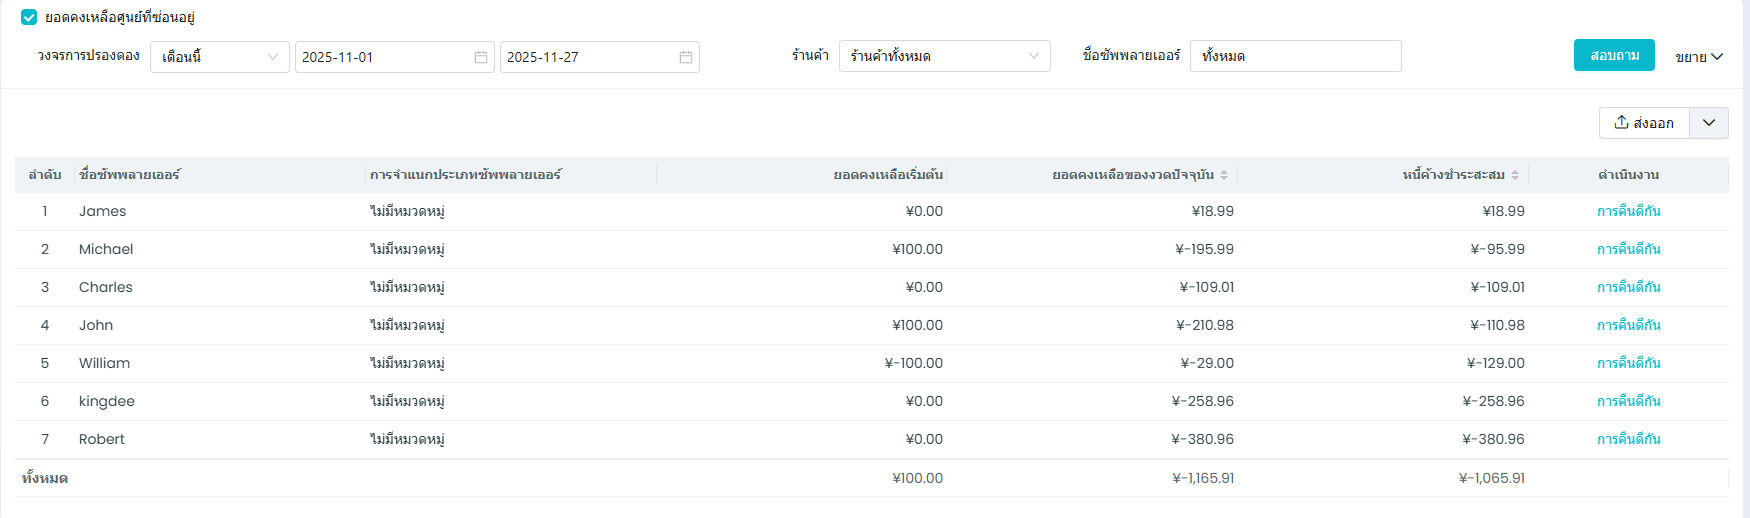This screenshot has height=518, width=1750.
Task: Open refund link for Michael
Action: (x=1628, y=249)
